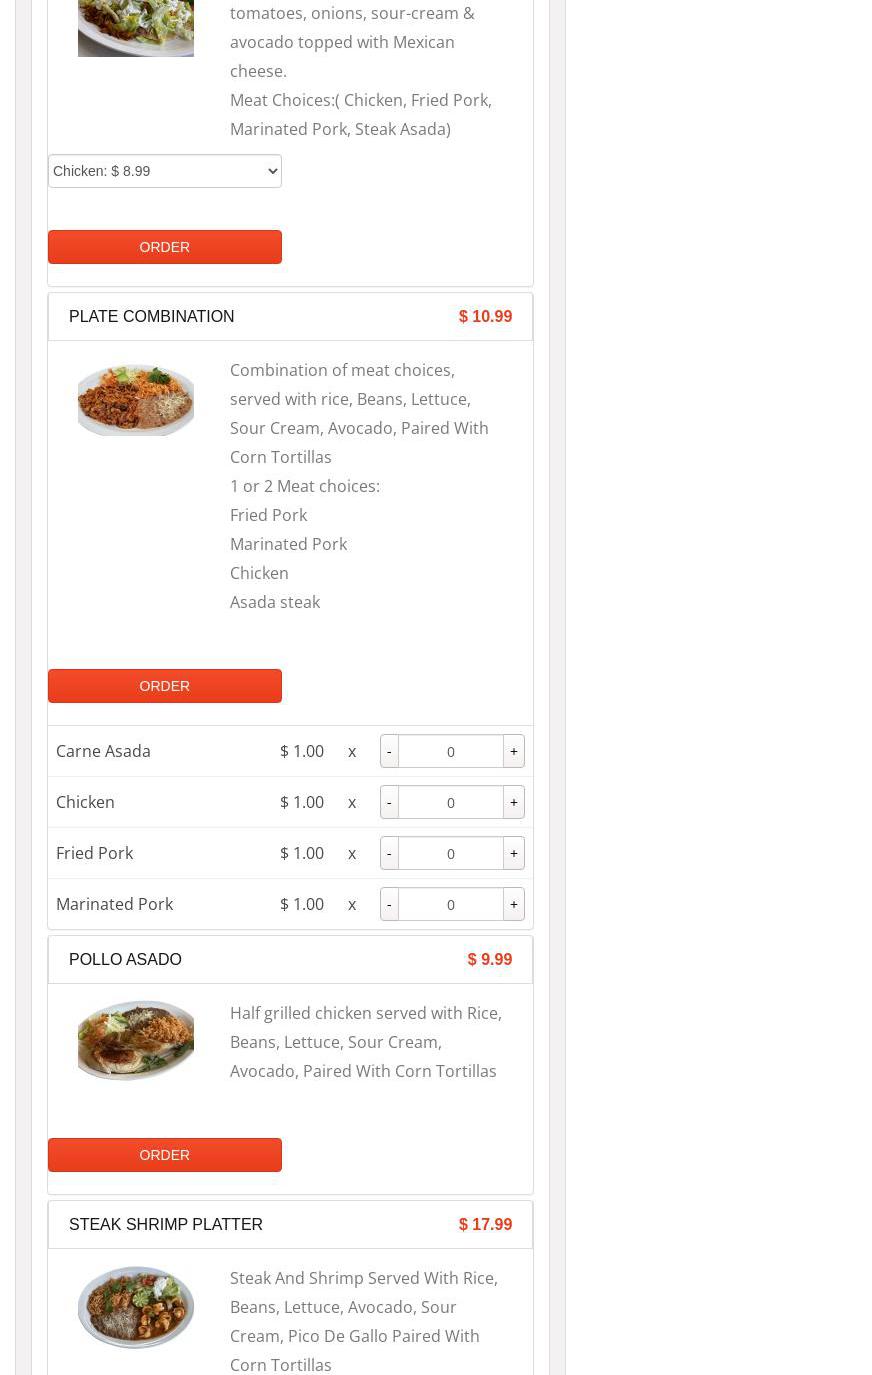Decrease Chicken quantity with minus button
This screenshot has height=1375, width=872.
[389, 802]
